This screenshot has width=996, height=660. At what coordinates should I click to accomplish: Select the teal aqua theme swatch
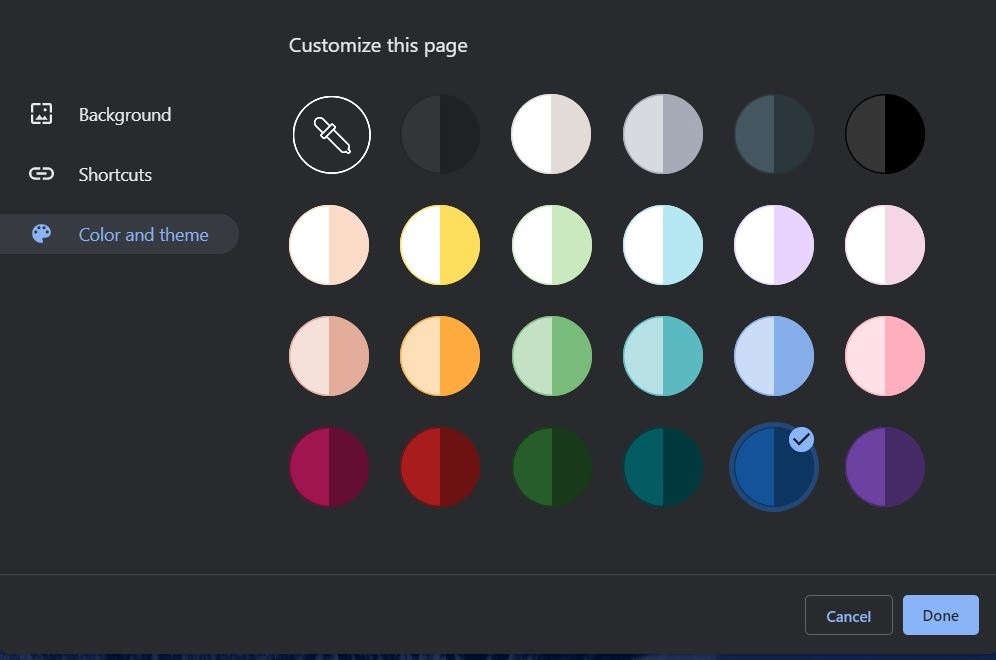[x=663, y=356]
